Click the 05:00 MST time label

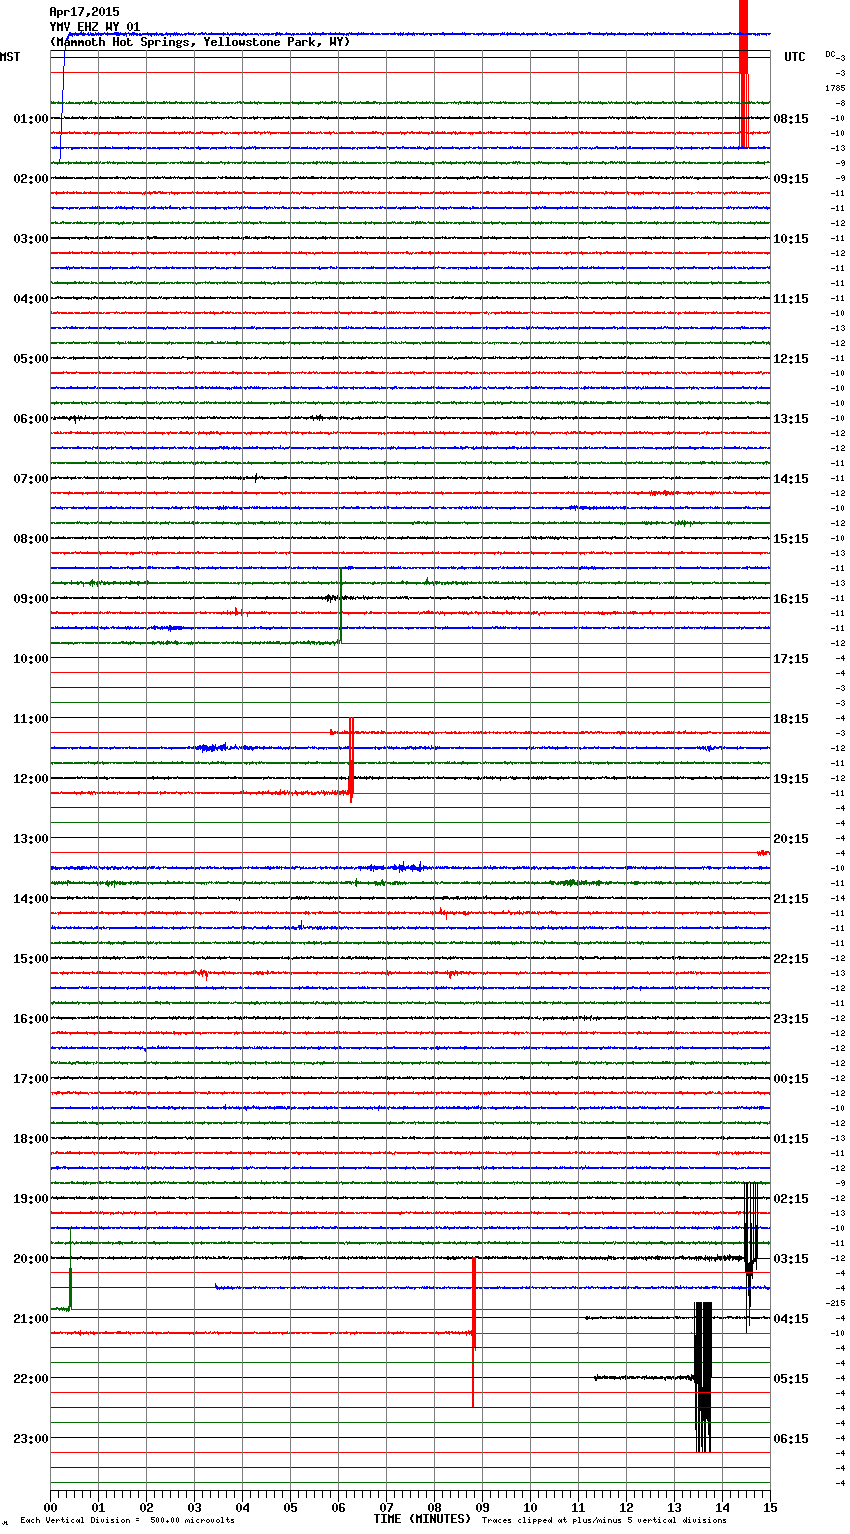point(31,358)
